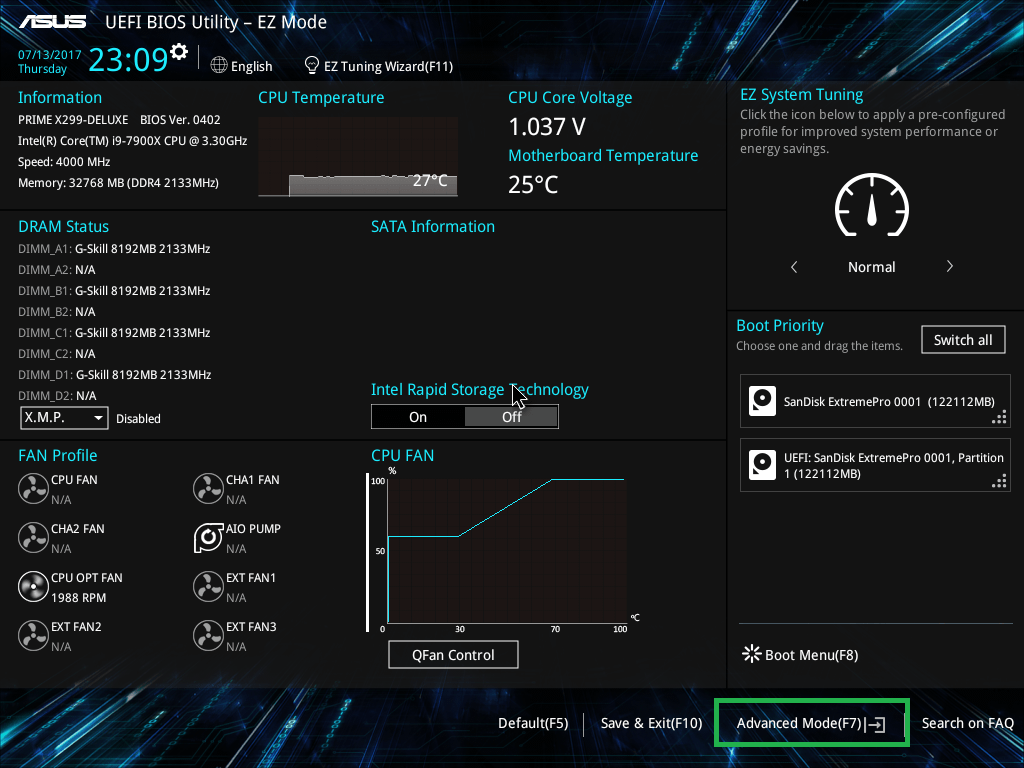Click the CHA2 FAN icon

(33, 537)
